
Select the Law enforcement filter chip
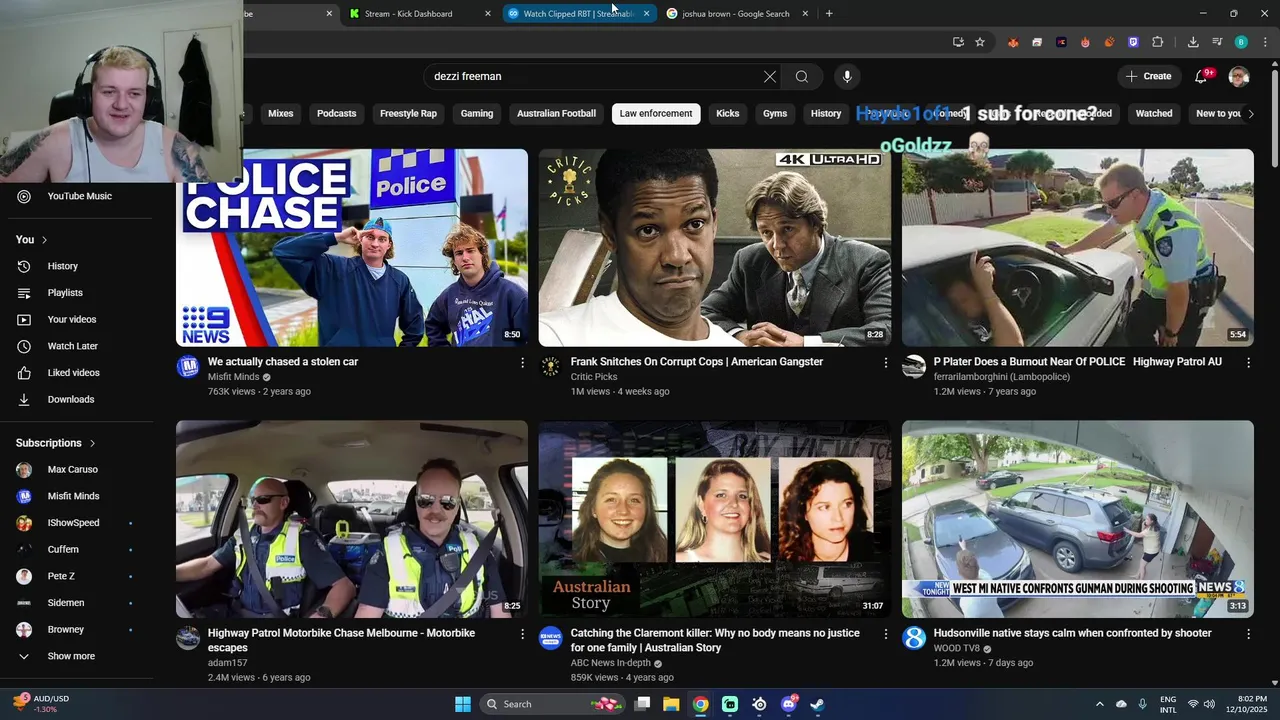coord(656,114)
